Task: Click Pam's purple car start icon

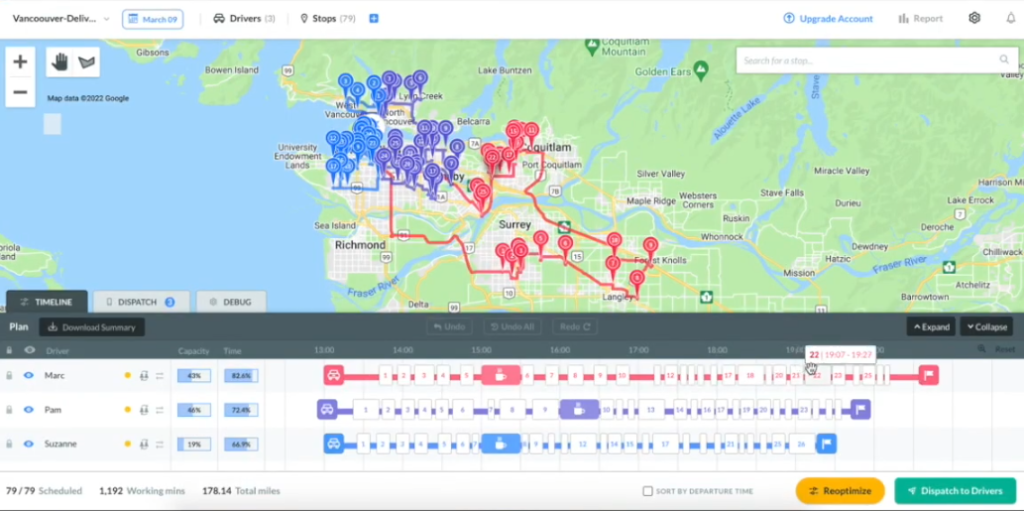Action: [x=327, y=410]
